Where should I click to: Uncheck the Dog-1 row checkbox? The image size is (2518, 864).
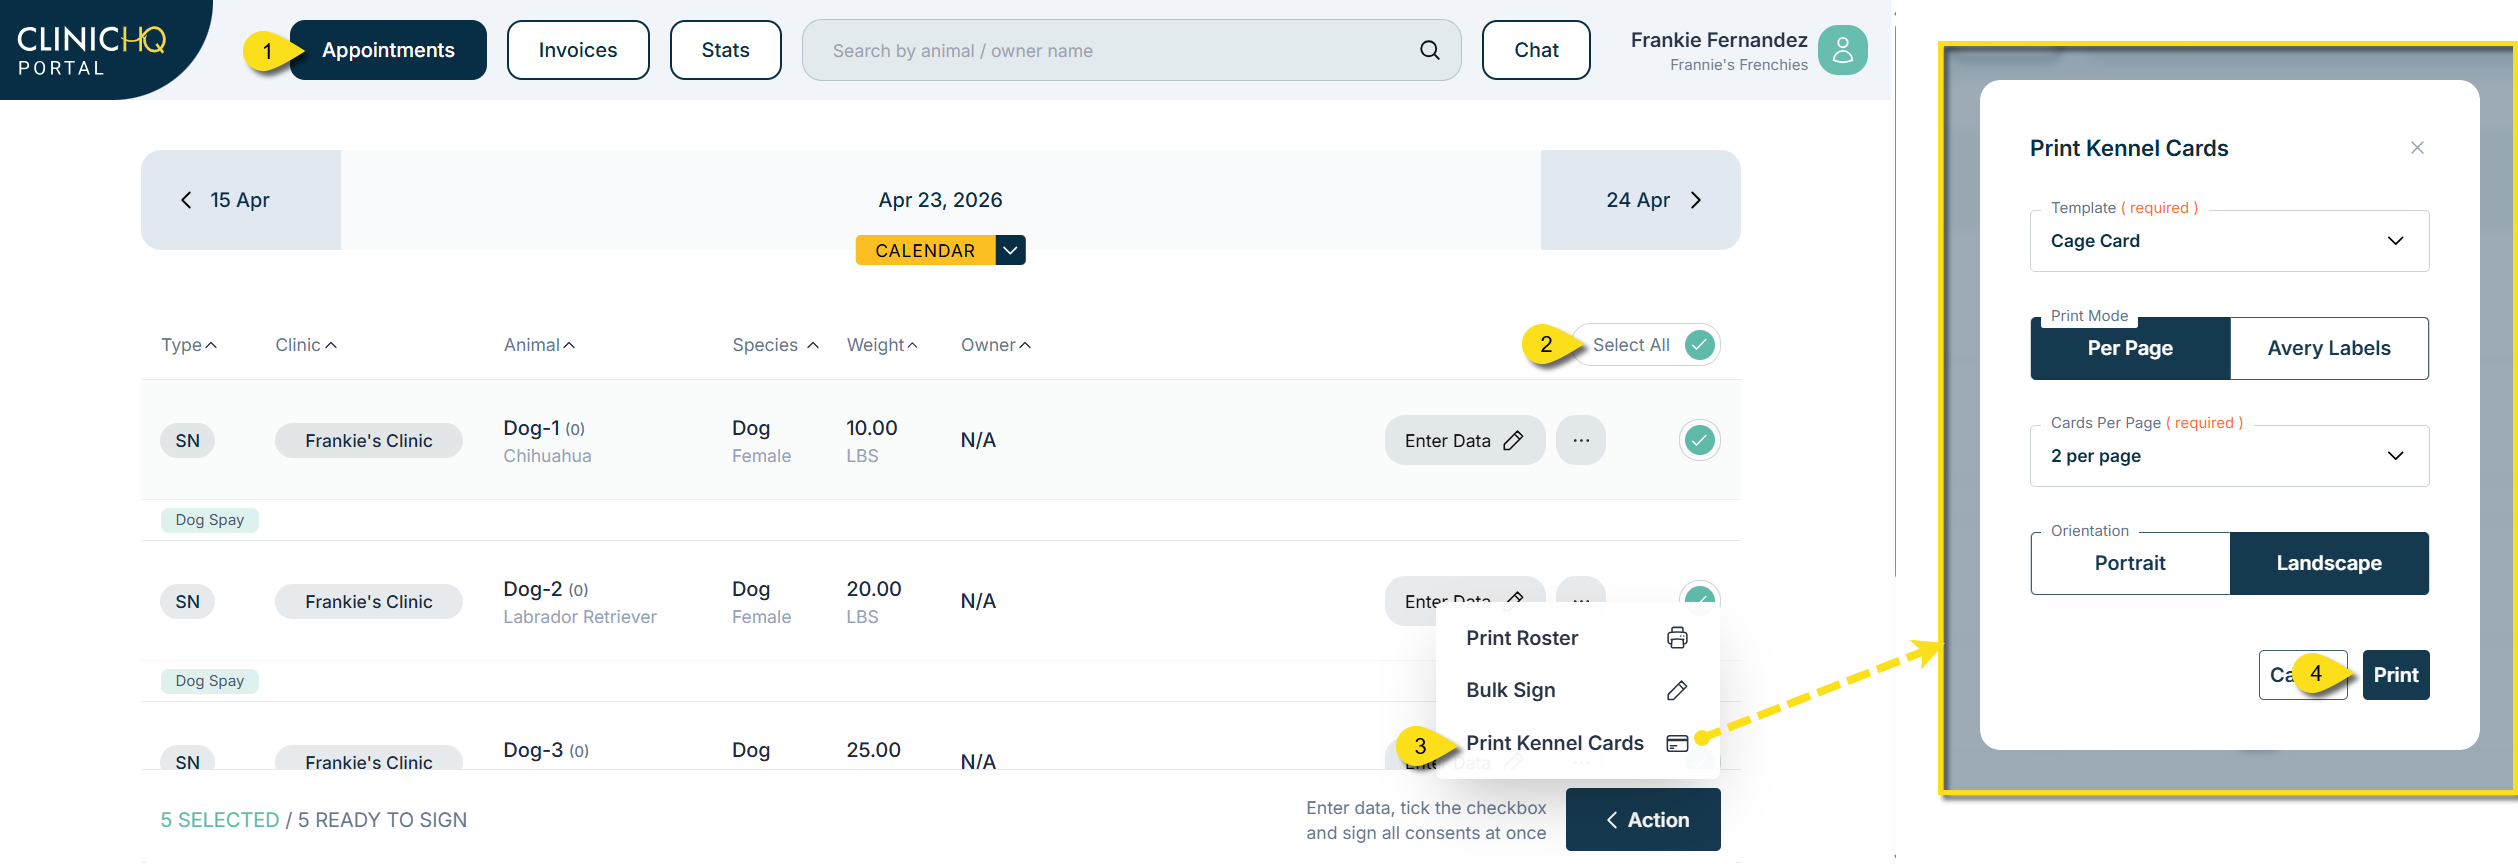tap(1699, 441)
